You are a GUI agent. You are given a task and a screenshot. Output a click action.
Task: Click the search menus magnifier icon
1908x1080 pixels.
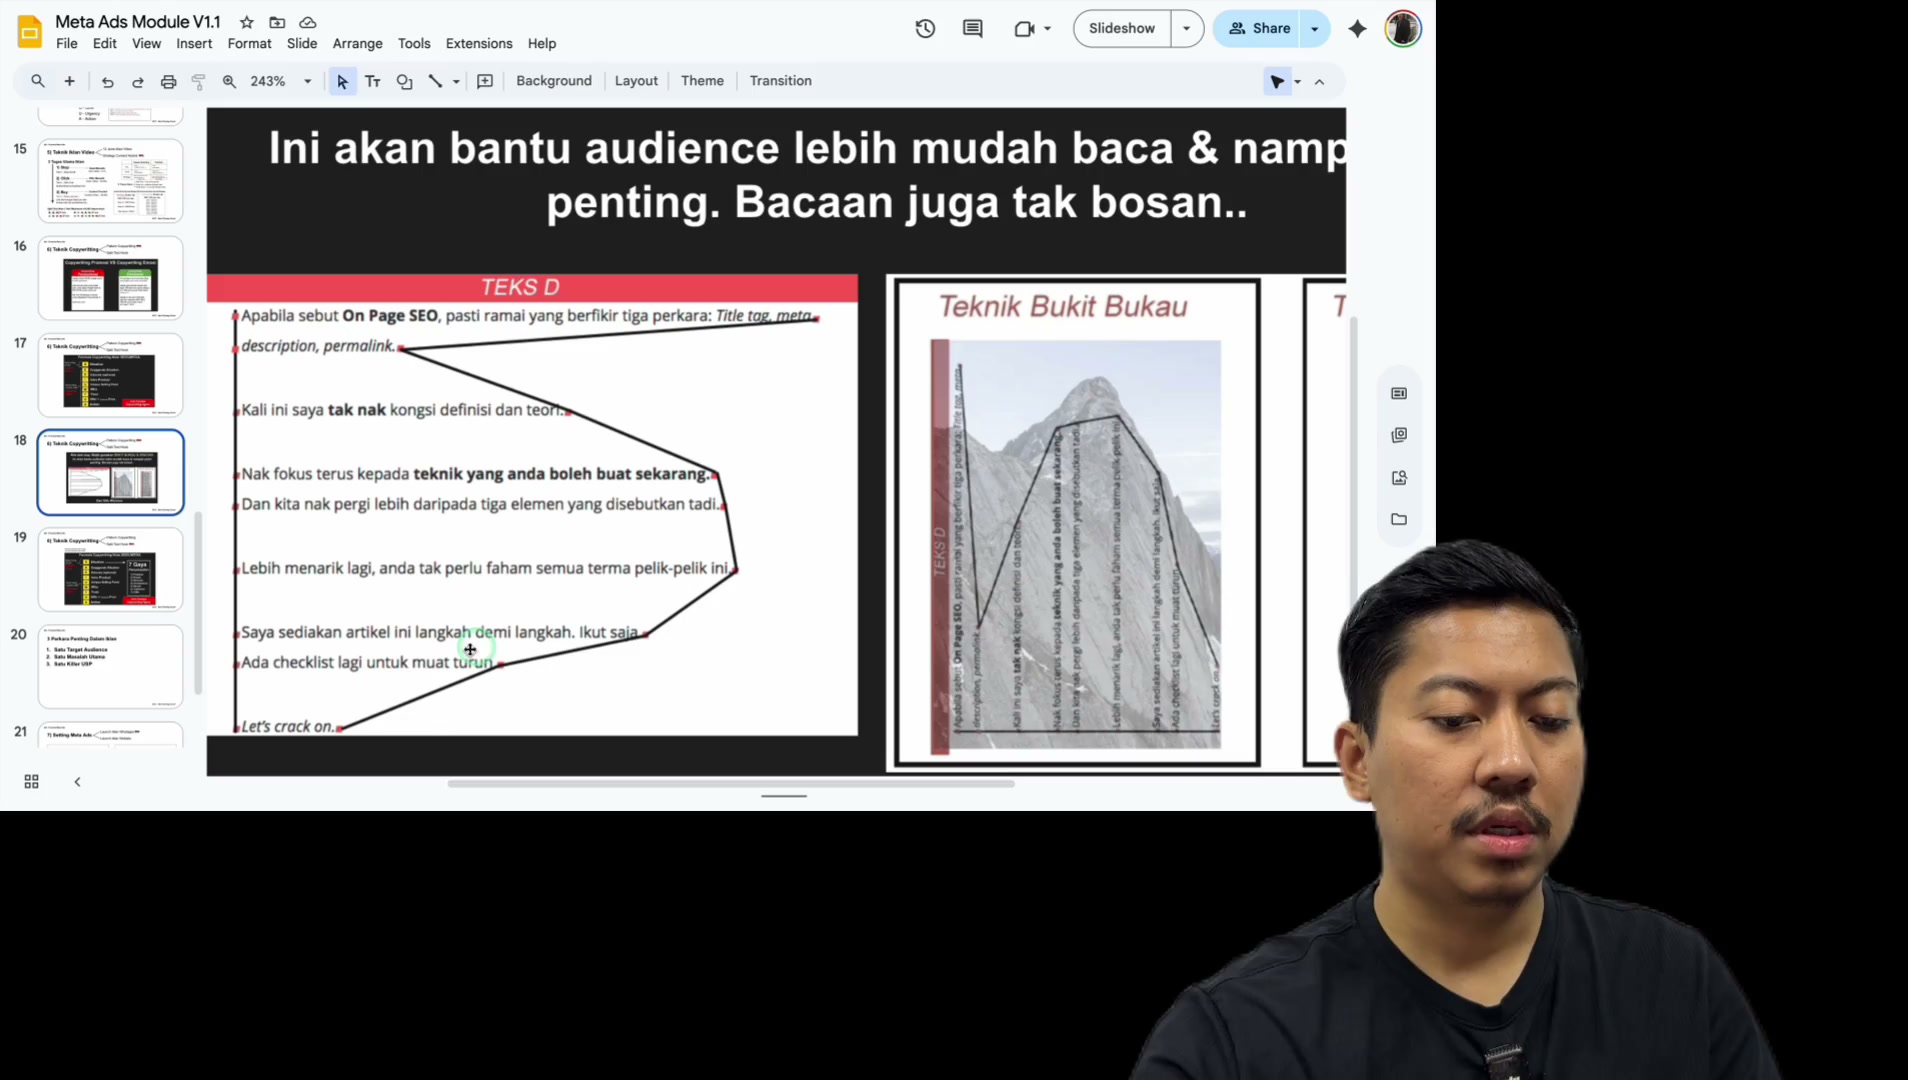[x=38, y=81]
